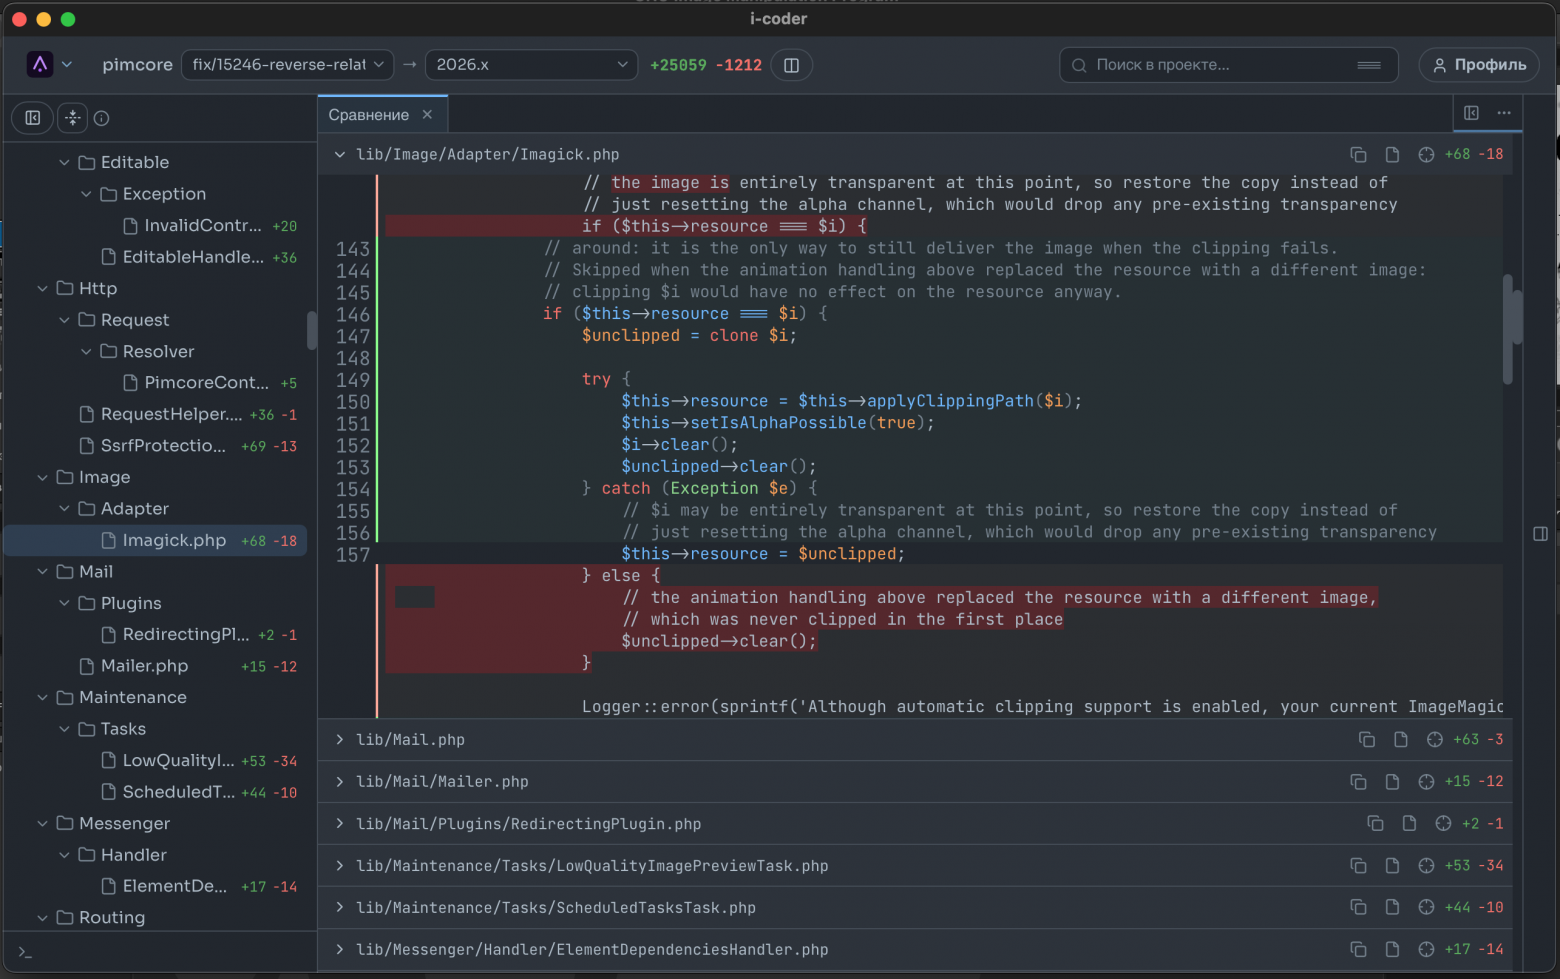Click the diff view vertical scrollbar
The height and width of the screenshot is (979, 1560).
click(x=1507, y=328)
